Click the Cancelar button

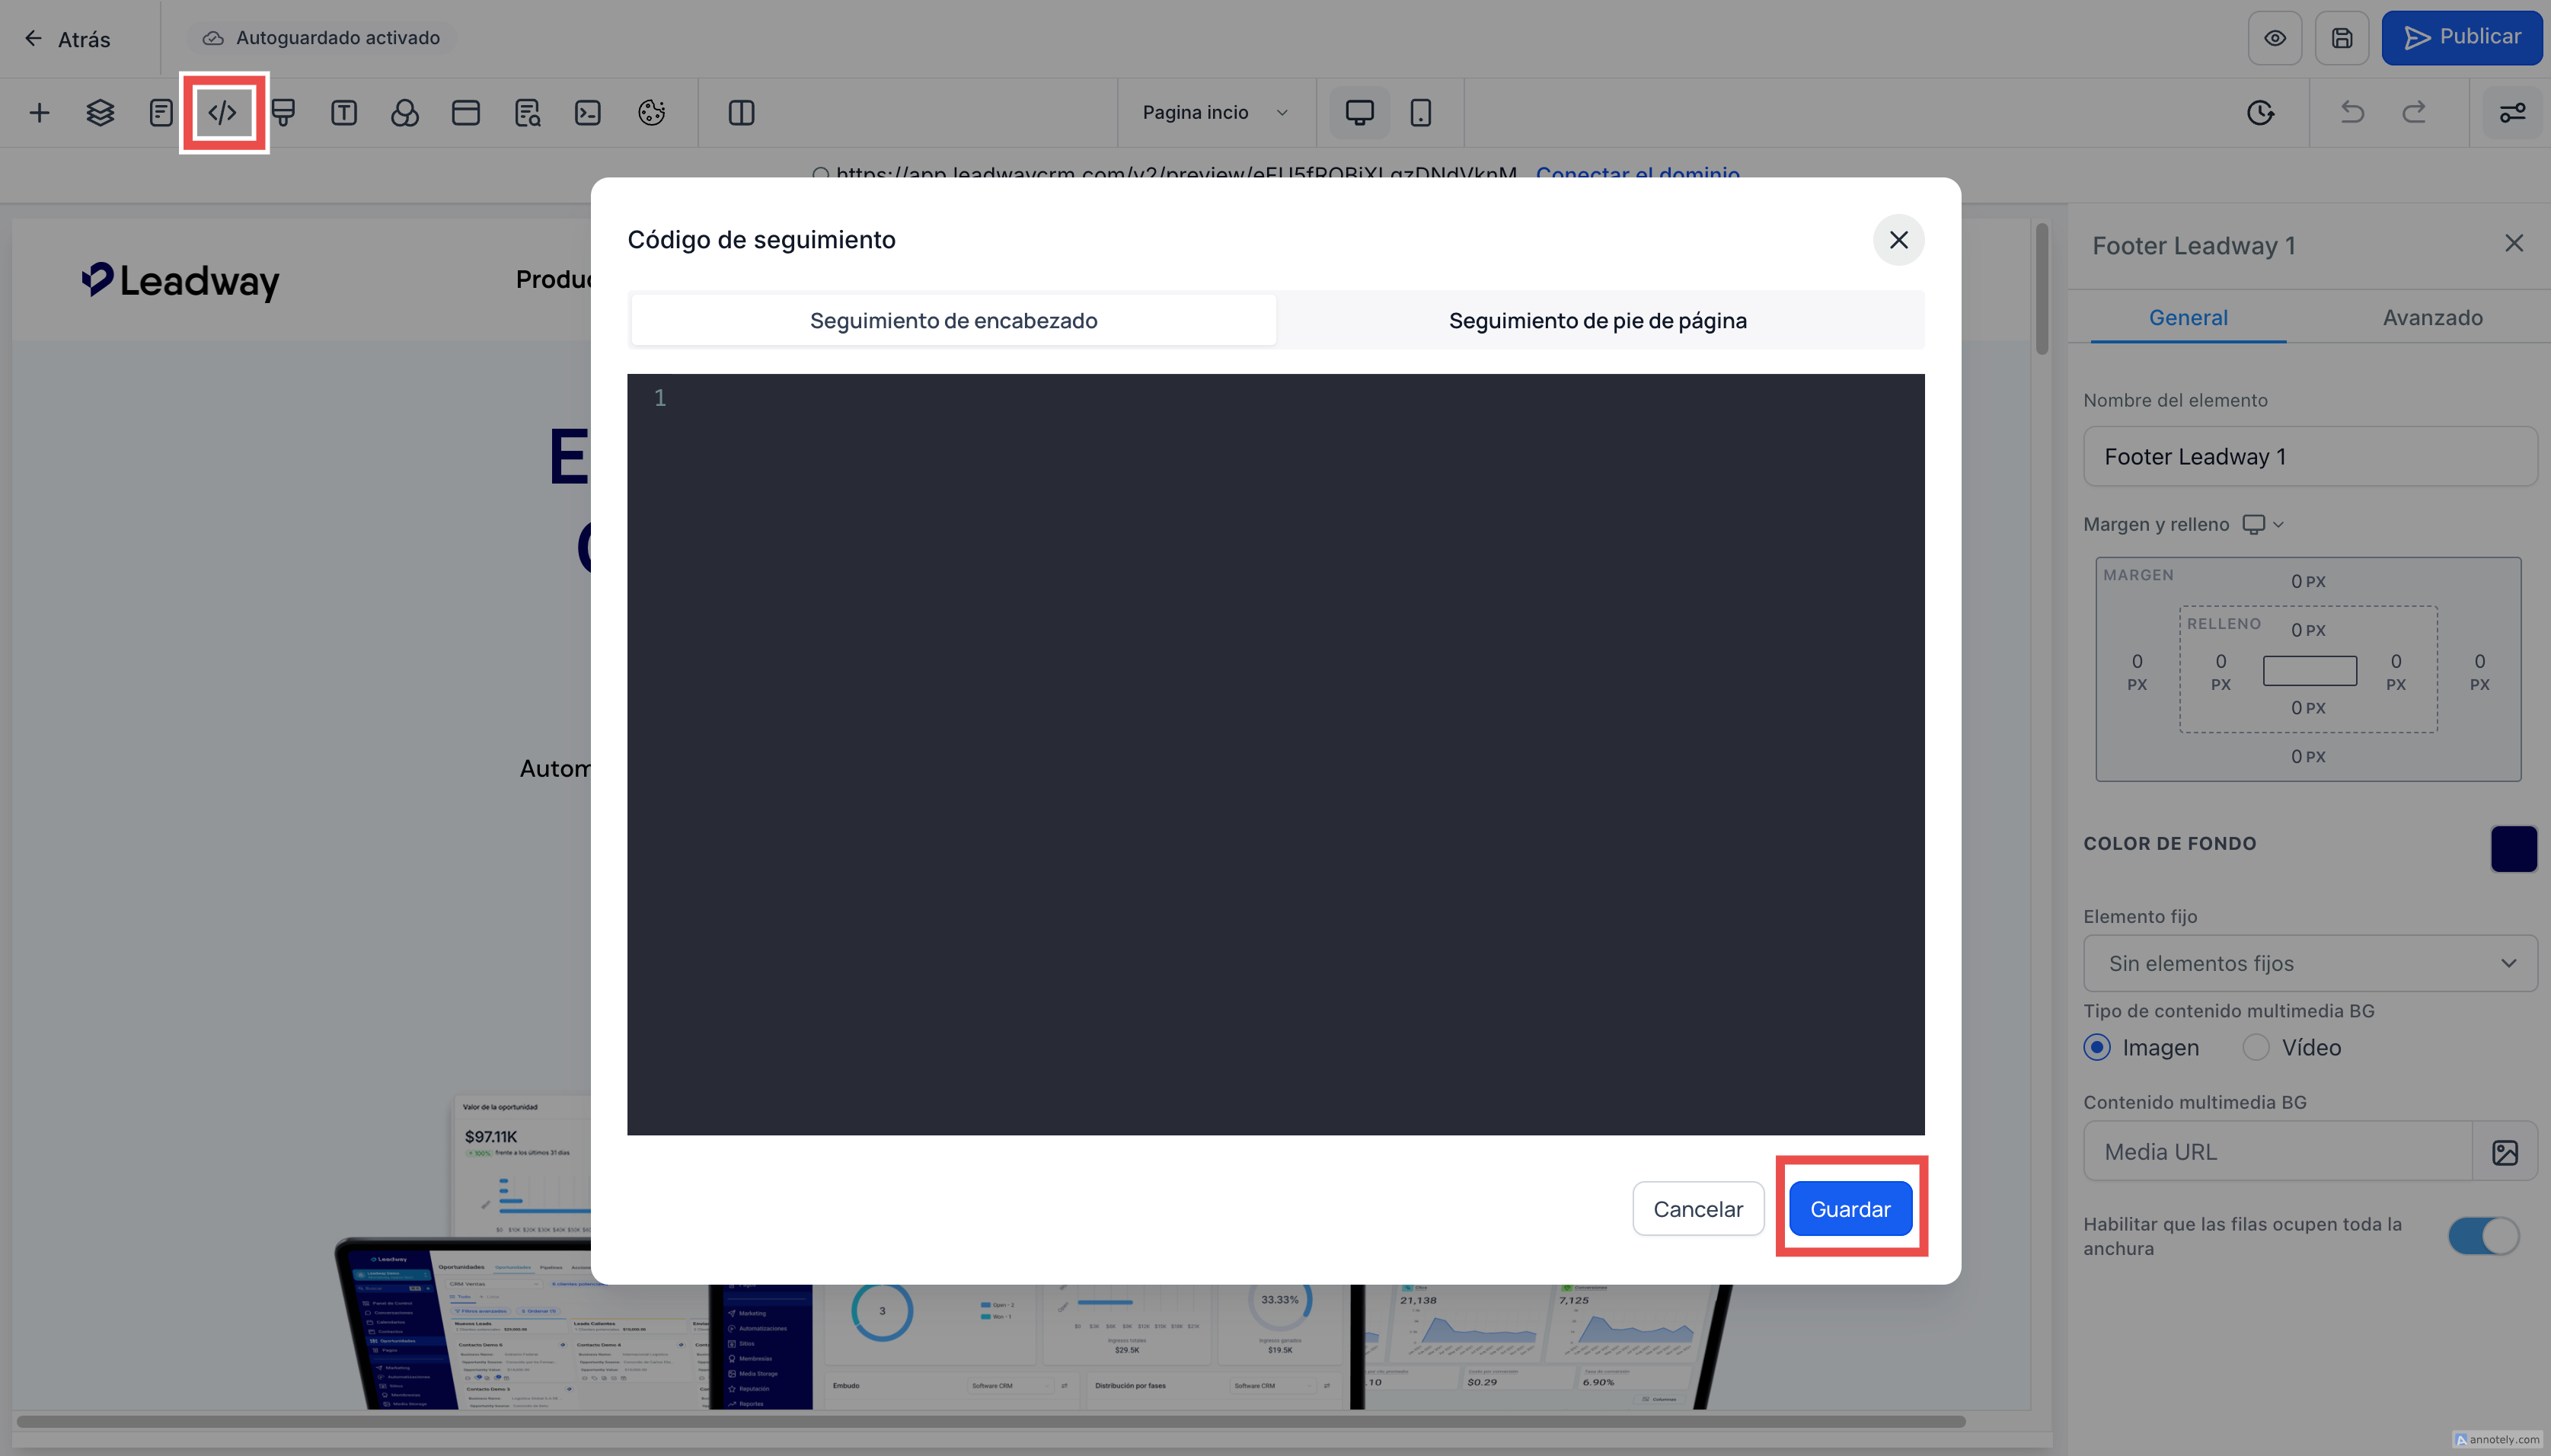[1697, 1209]
